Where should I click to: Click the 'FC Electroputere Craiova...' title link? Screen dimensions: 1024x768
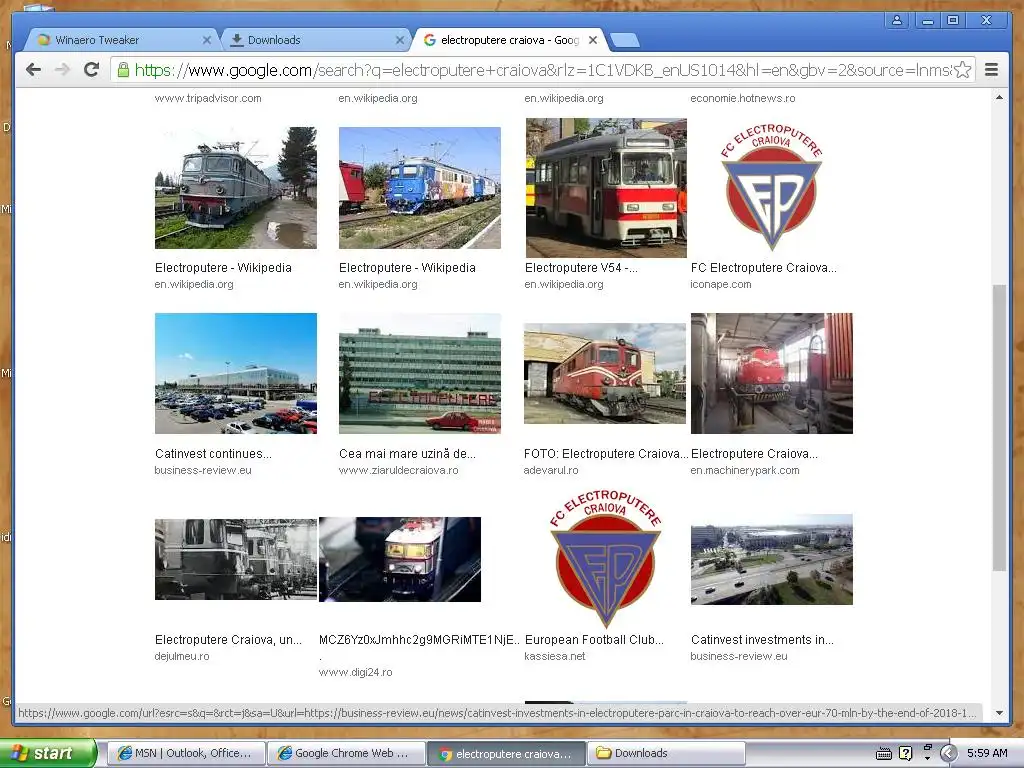[x=763, y=268]
